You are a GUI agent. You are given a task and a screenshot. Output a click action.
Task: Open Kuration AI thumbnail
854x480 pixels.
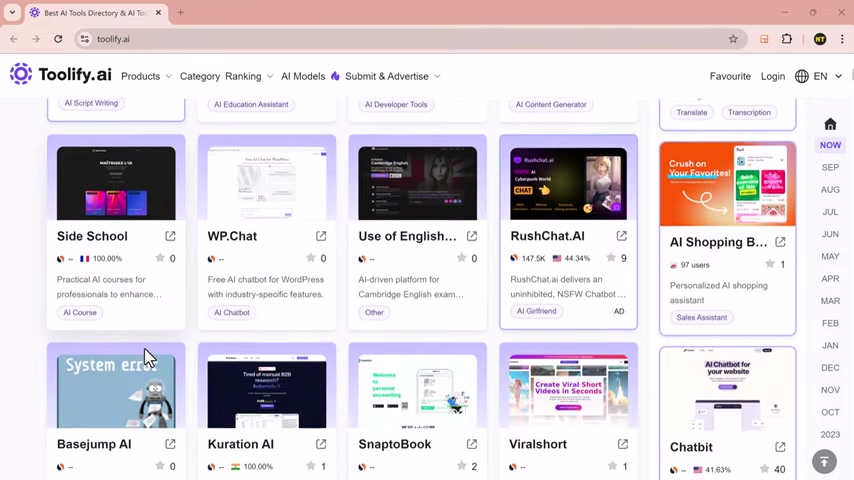coord(267,391)
